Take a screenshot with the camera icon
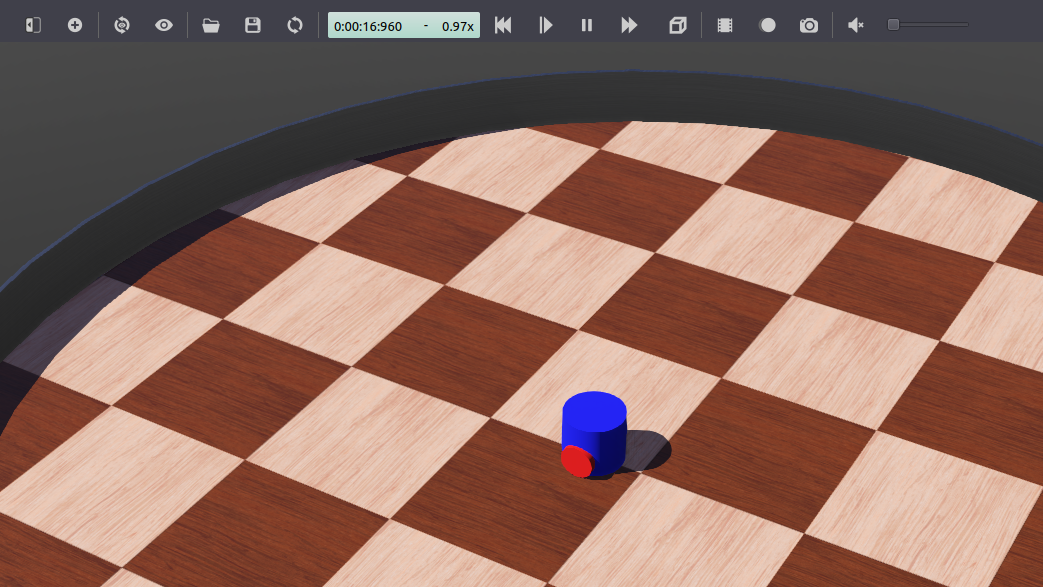The width and height of the screenshot is (1043, 587). pyautogui.click(x=808, y=25)
